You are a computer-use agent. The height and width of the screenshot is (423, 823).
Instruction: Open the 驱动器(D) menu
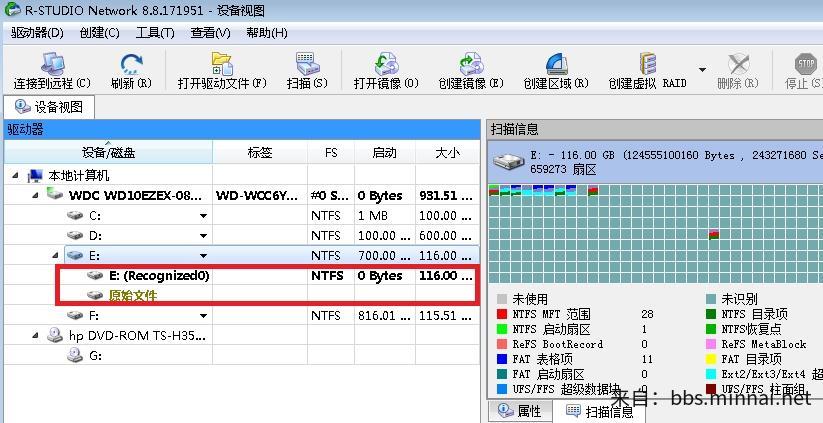tap(37, 32)
